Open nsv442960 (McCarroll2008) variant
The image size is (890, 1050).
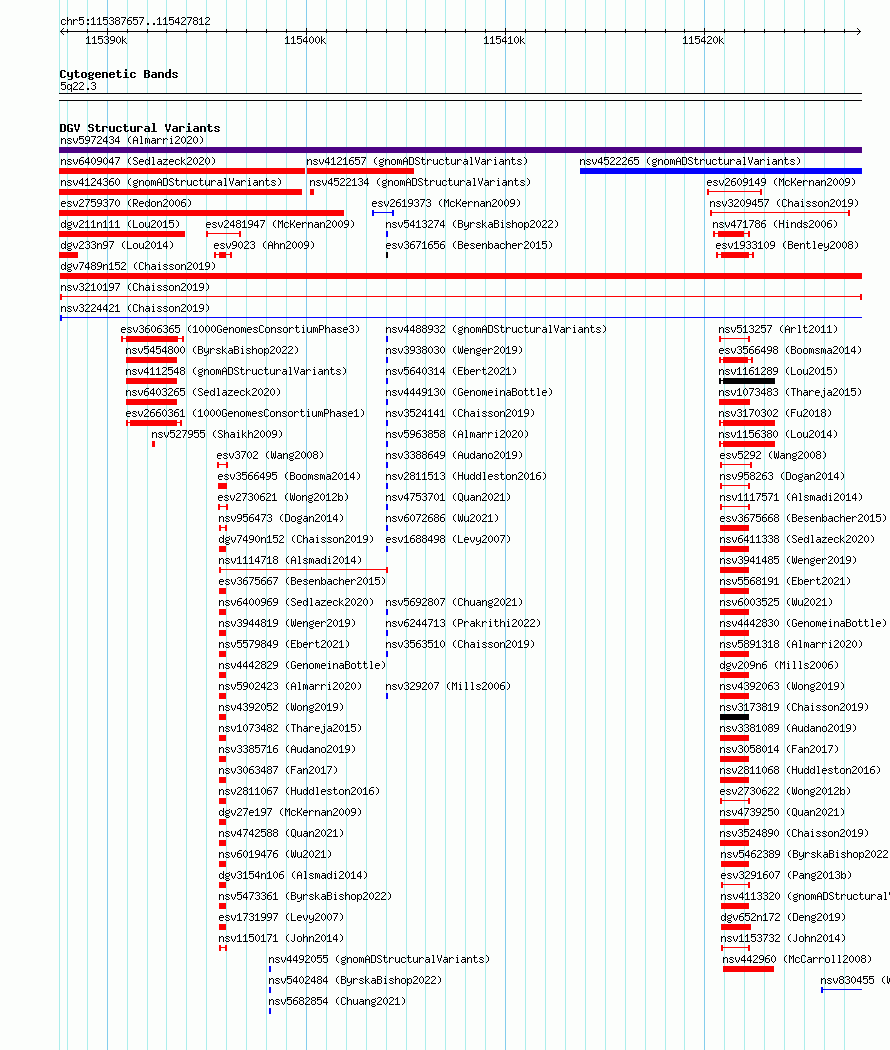[798, 960]
